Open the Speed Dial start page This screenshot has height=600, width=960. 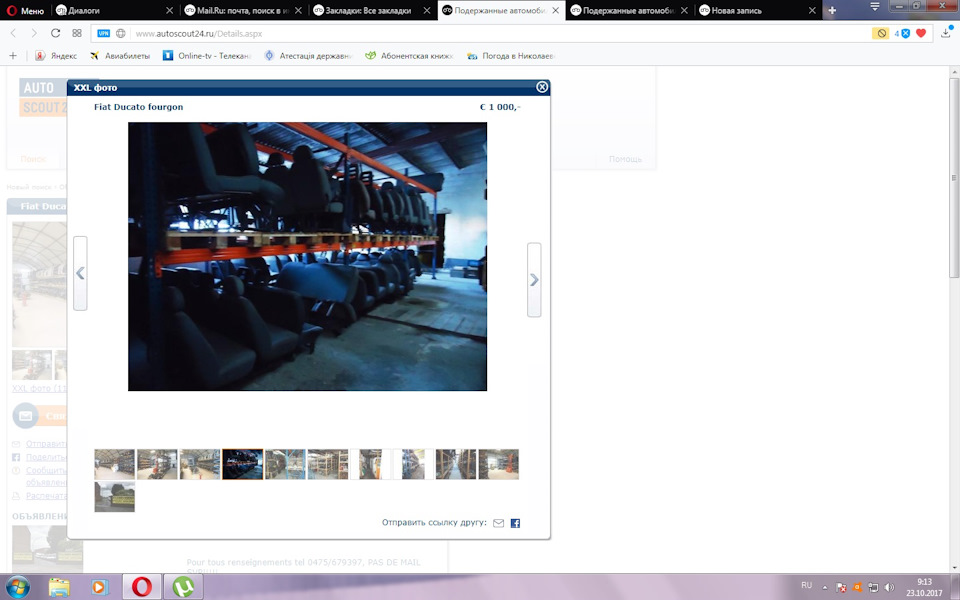(x=77, y=33)
